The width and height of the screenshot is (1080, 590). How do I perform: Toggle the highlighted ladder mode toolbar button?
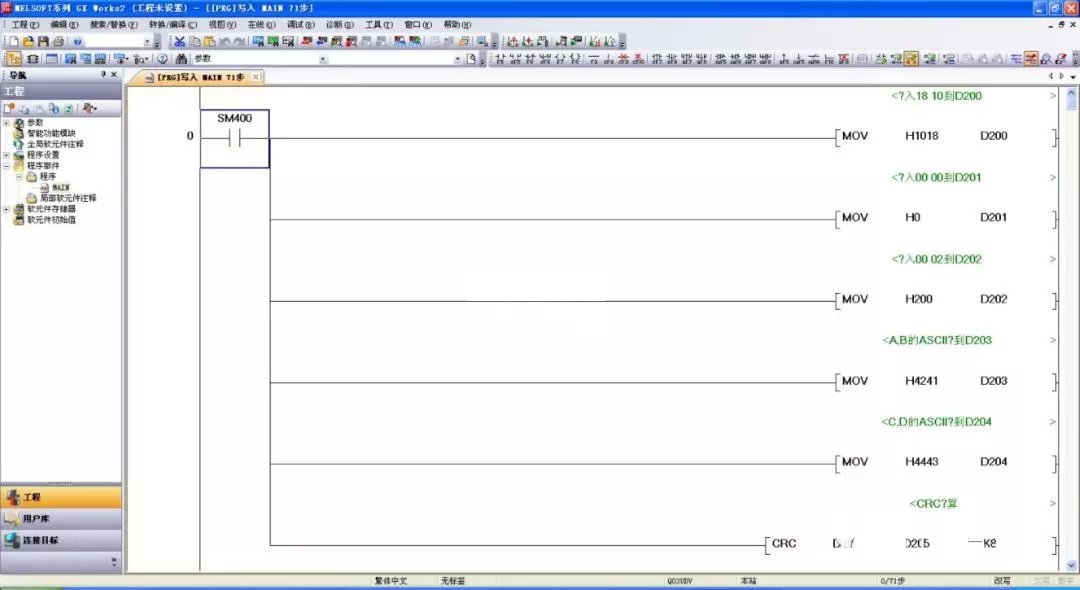point(912,59)
